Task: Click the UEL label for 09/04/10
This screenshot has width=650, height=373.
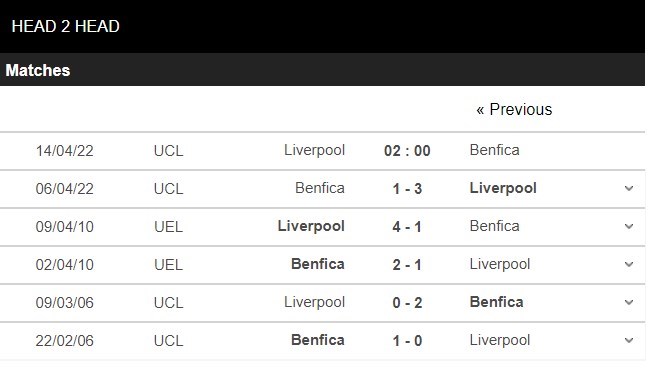Action: coord(168,227)
